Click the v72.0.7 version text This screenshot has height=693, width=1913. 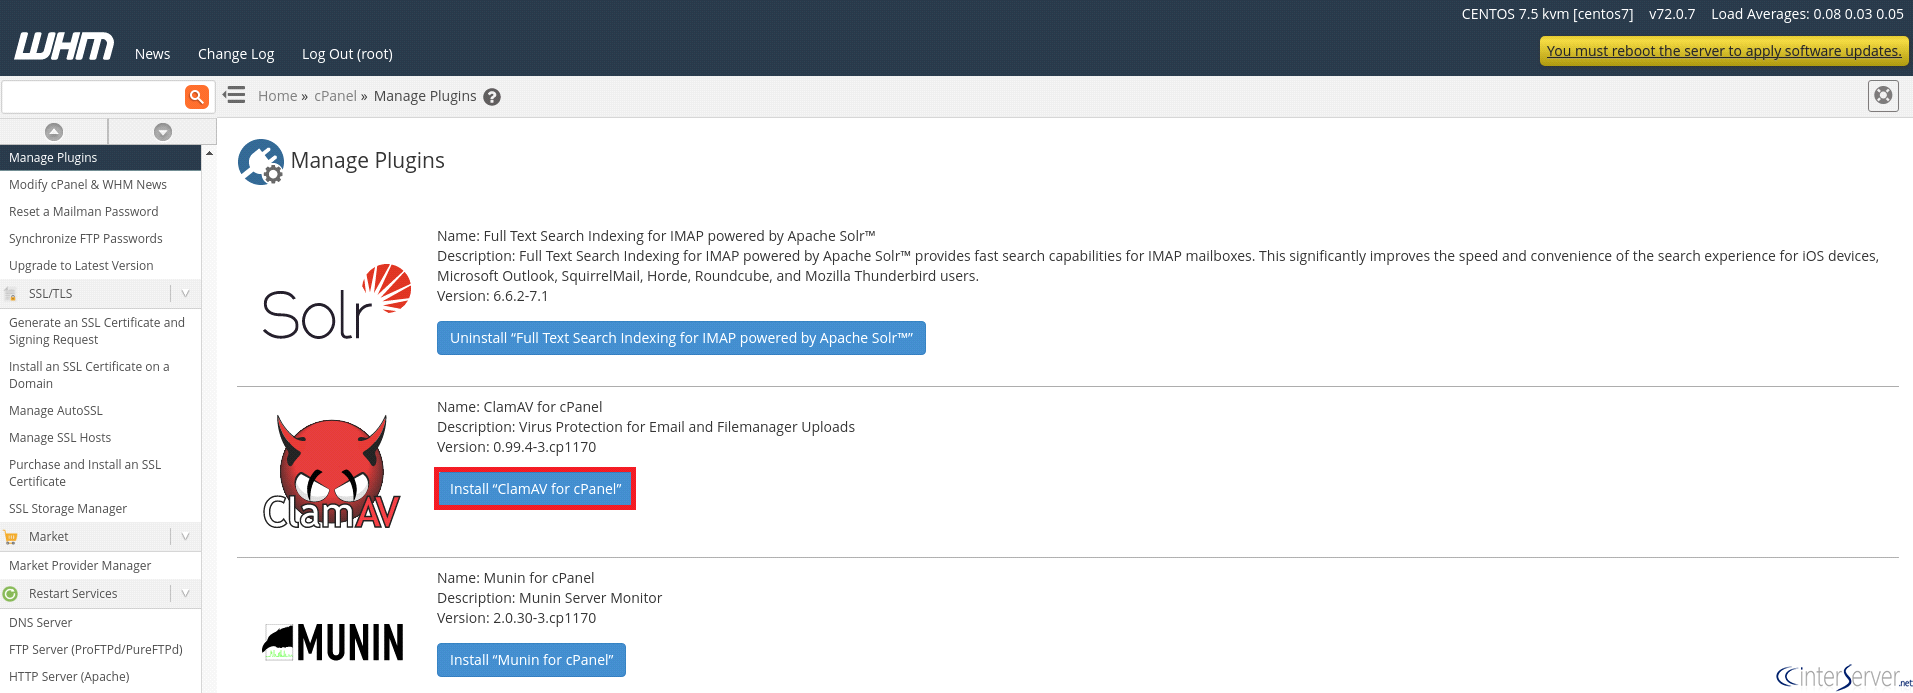[x=1672, y=14]
